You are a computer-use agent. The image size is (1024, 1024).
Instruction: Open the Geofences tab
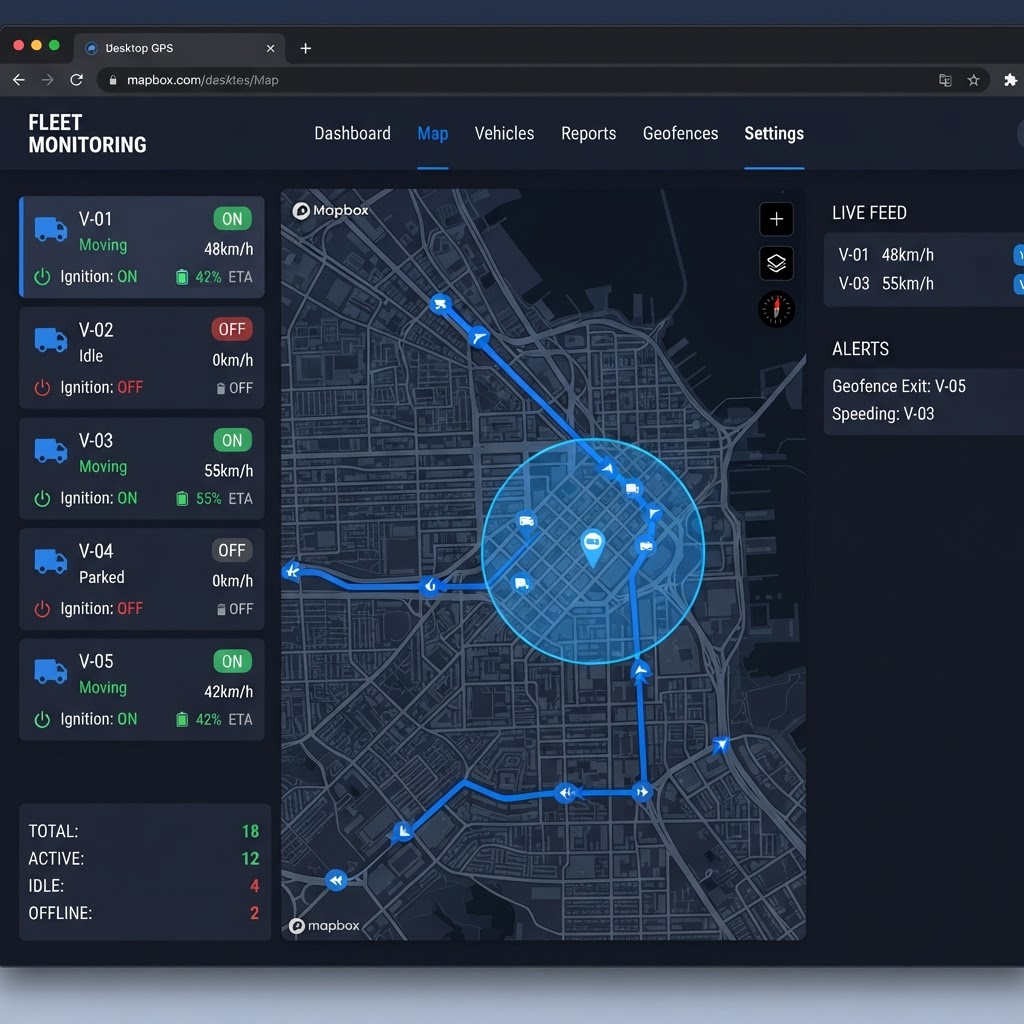[680, 133]
